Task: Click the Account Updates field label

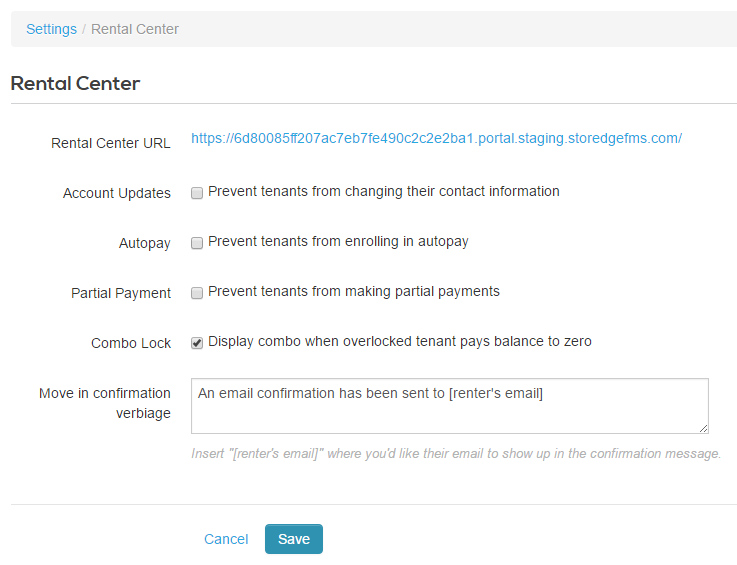Action: tap(117, 193)
